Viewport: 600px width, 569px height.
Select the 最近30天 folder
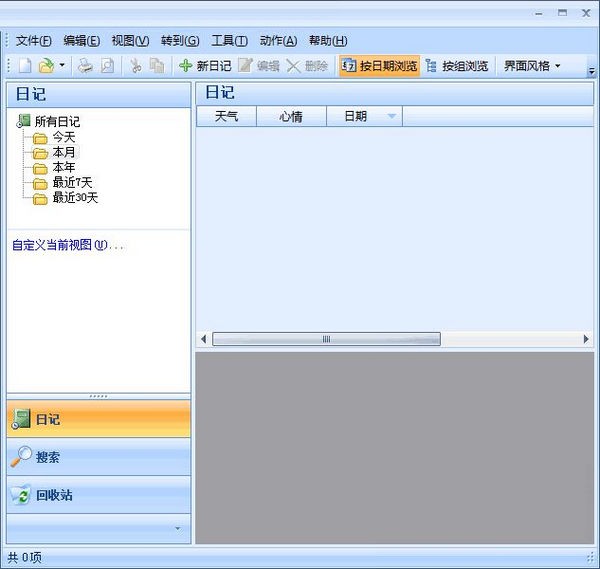coord(75,198)
